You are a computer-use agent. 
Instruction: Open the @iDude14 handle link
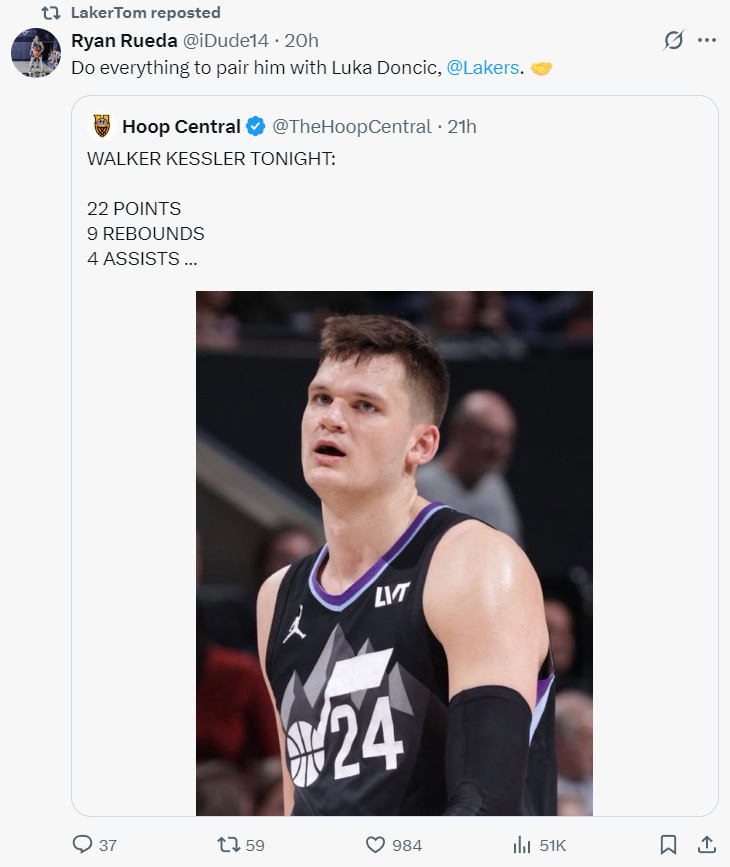tap(226, 40)
